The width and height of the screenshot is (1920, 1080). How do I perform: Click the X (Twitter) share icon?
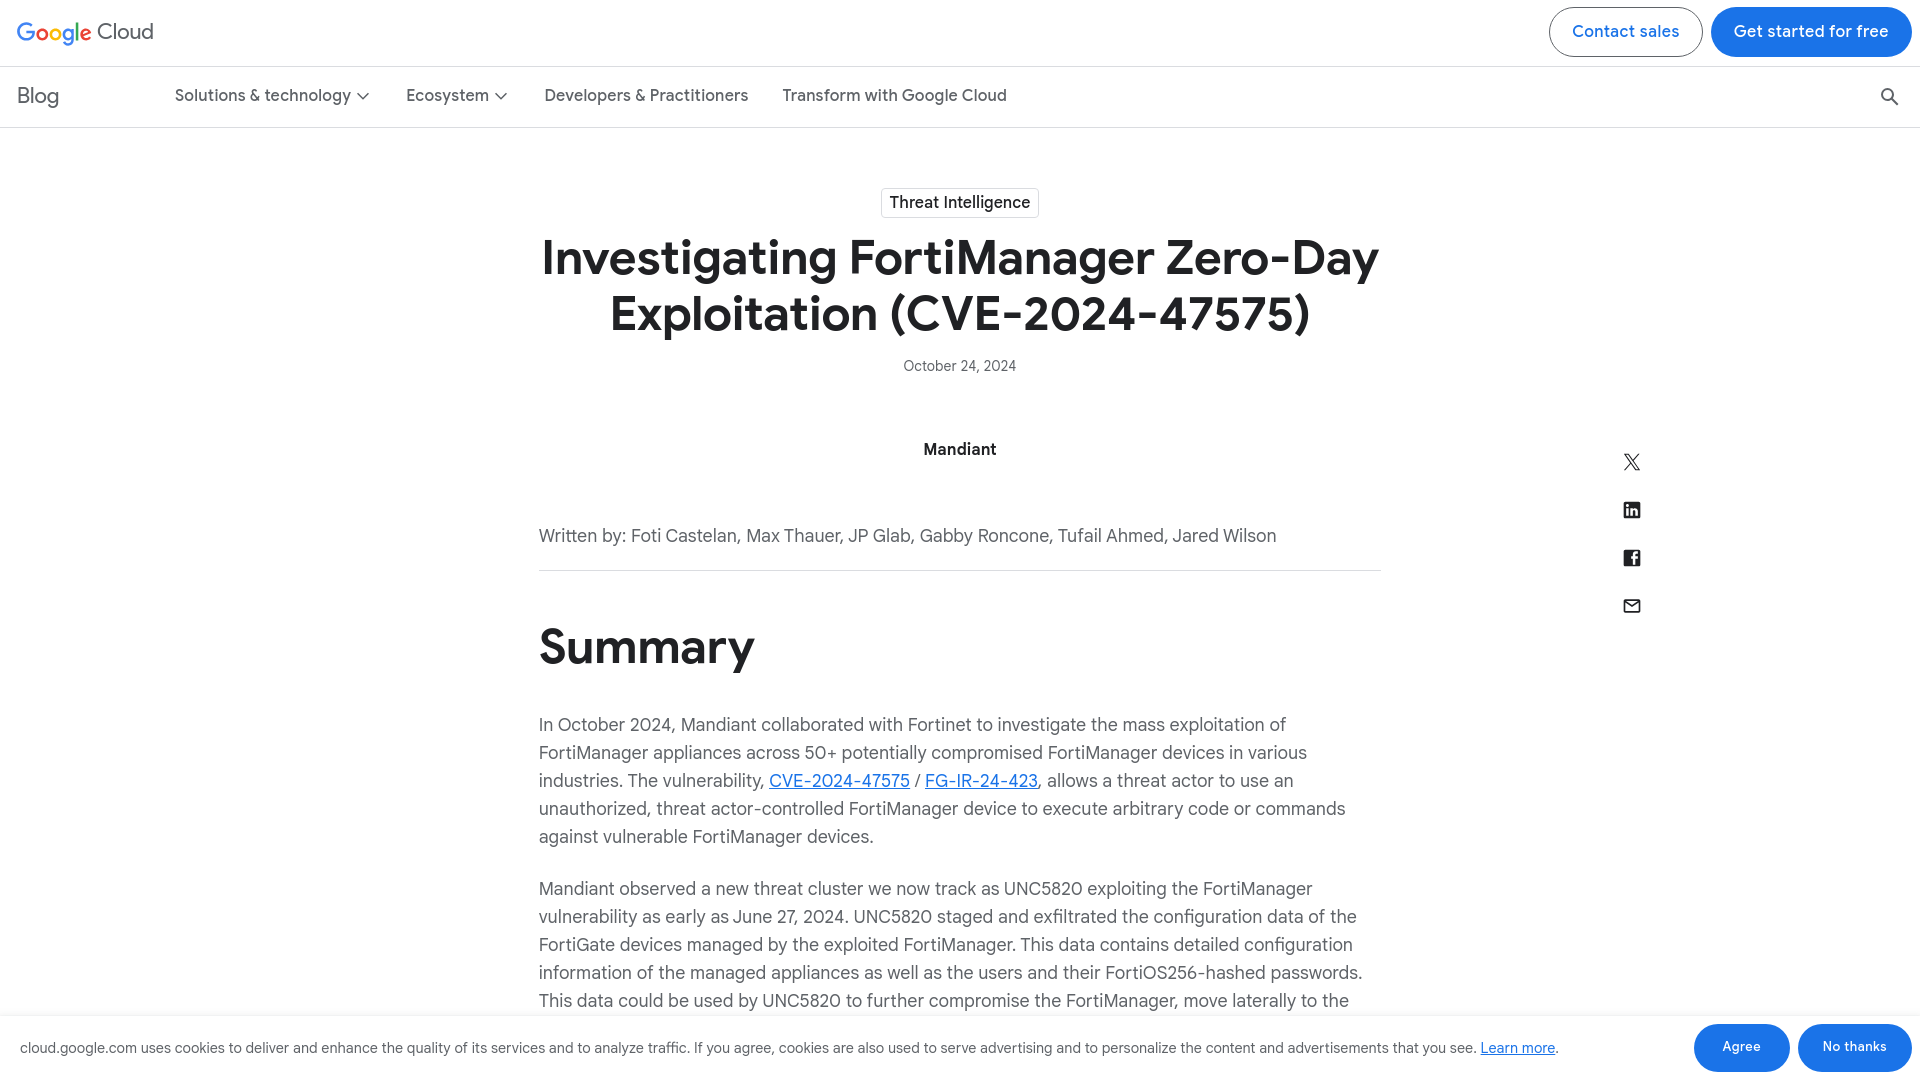point(1631,462)
